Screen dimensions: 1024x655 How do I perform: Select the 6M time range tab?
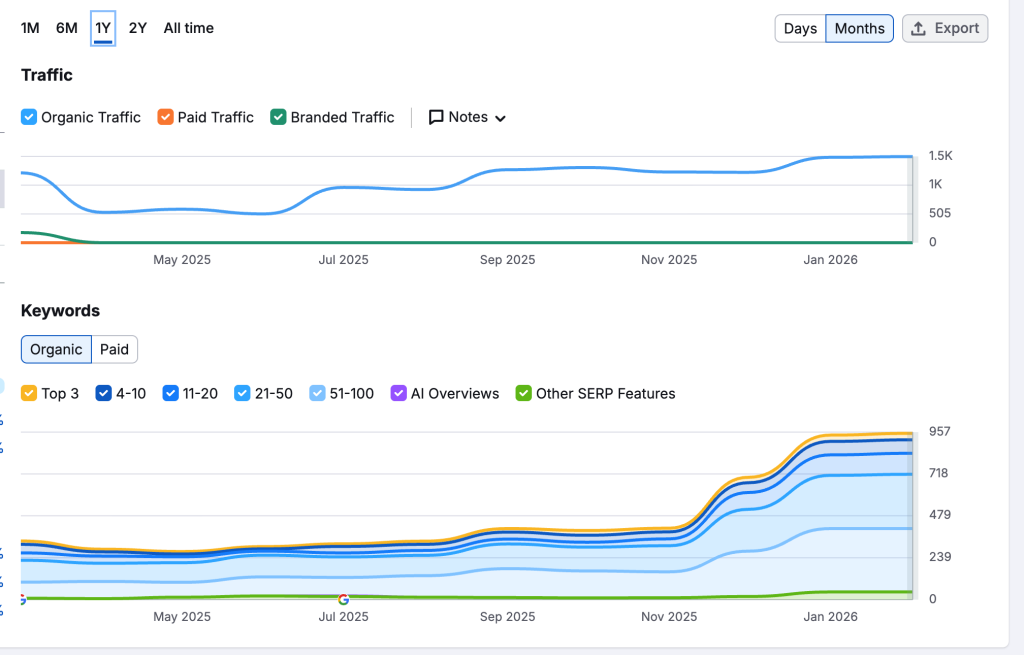point(67,28)
